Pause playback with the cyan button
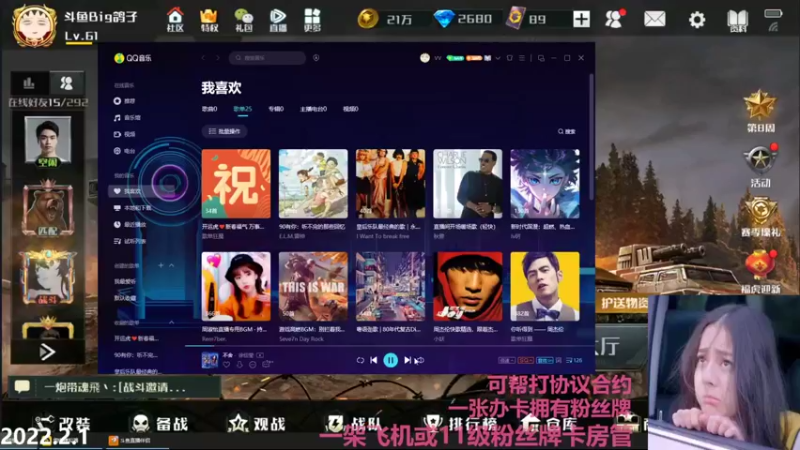The height and width of the screenshot is (450, 800). point(391,360)
